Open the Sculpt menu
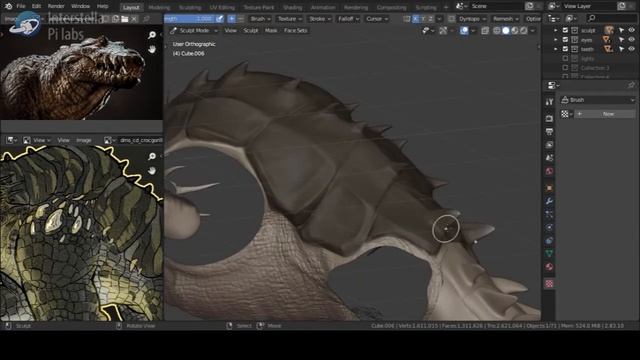640x360 pixels. [x=251, y=31]
